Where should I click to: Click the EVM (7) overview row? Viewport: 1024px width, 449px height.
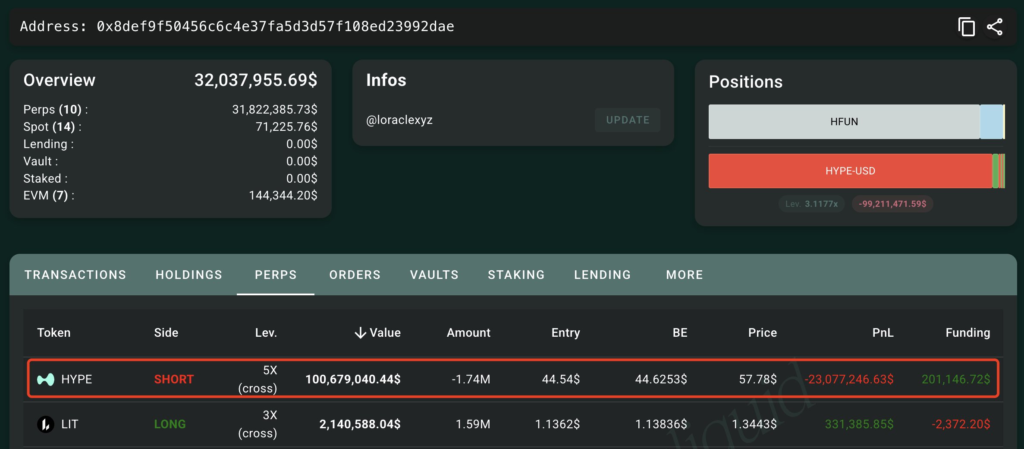click(x=170, y=195)
